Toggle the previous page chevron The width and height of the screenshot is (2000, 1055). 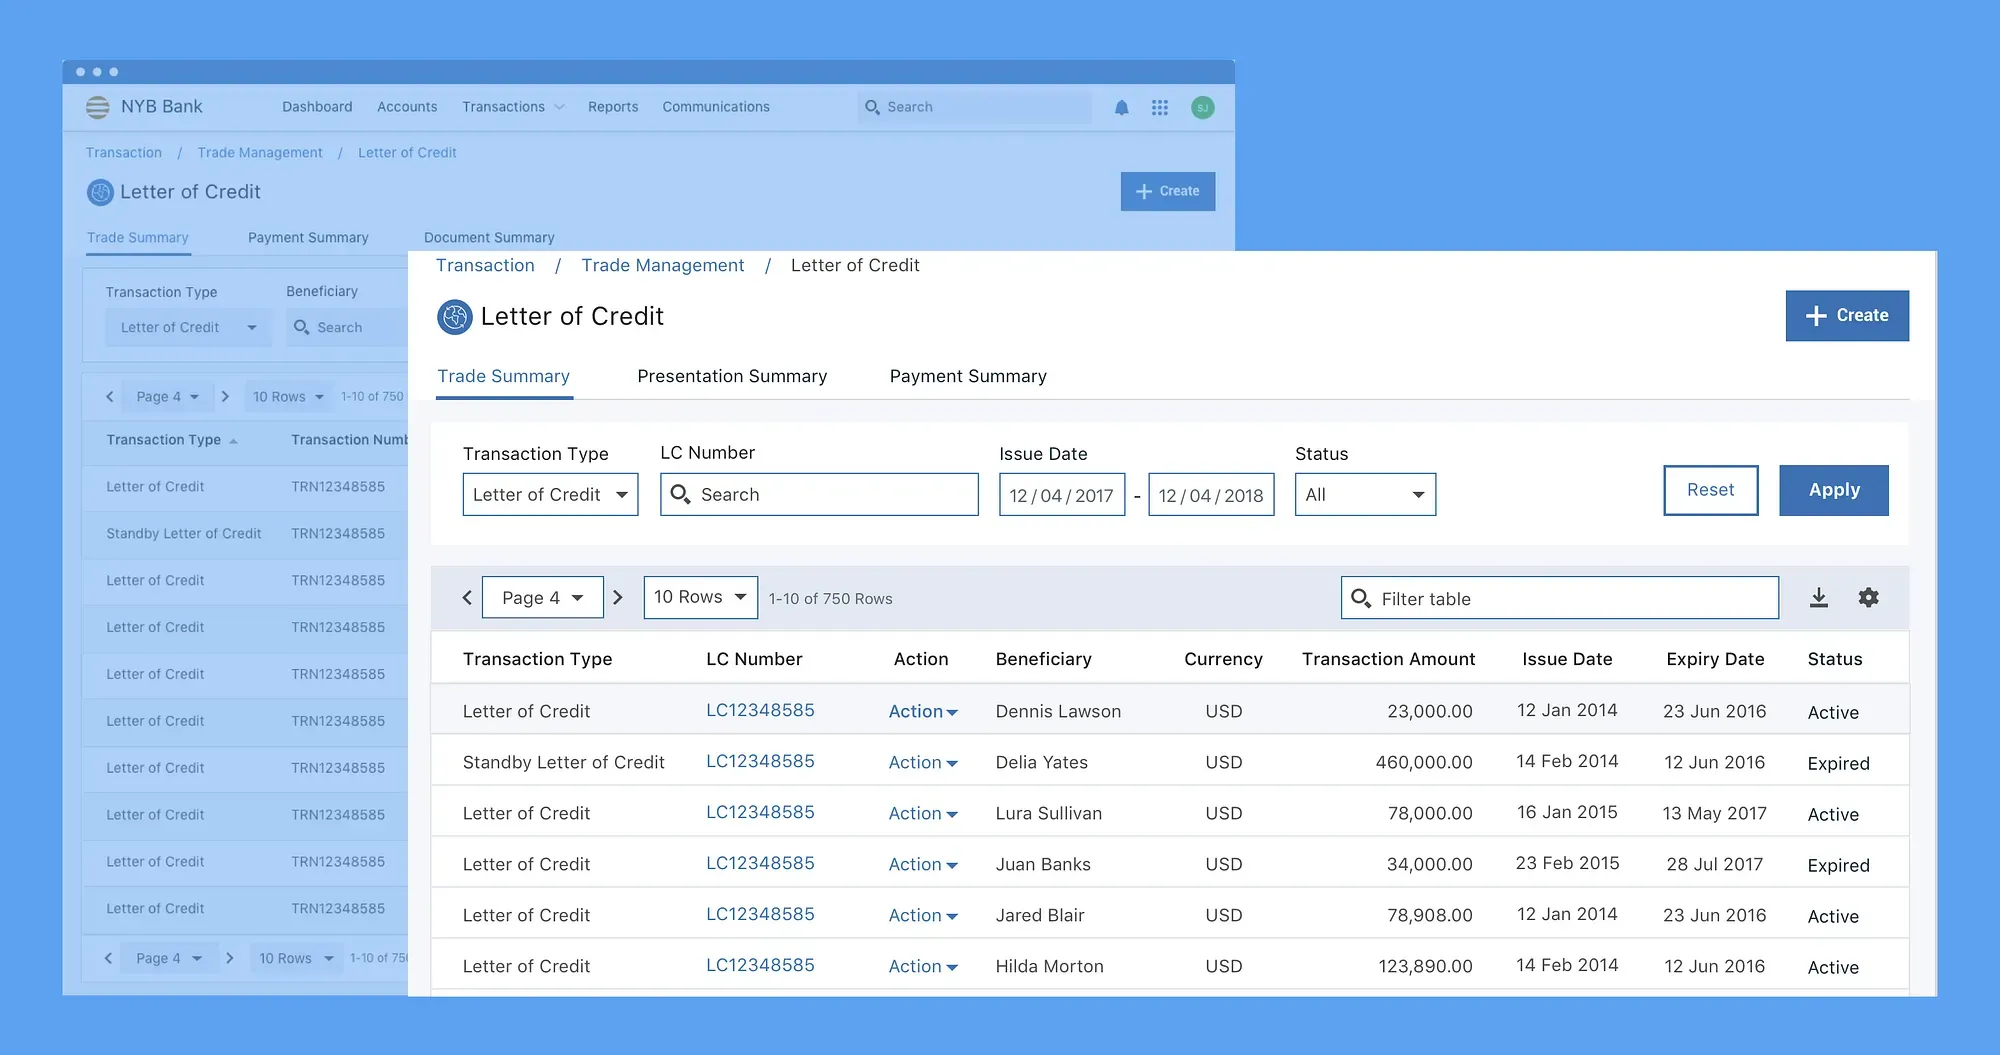click(467, 597)
